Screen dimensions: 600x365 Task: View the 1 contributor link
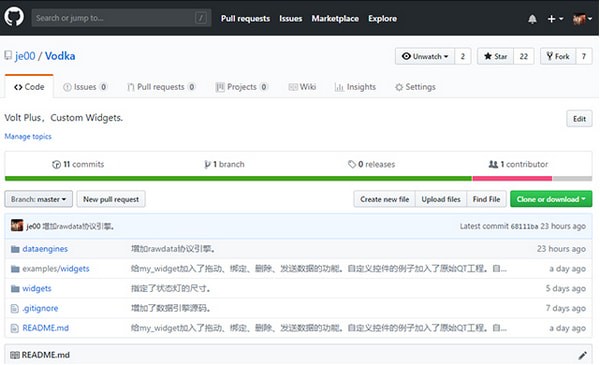[x=518, y=165]
